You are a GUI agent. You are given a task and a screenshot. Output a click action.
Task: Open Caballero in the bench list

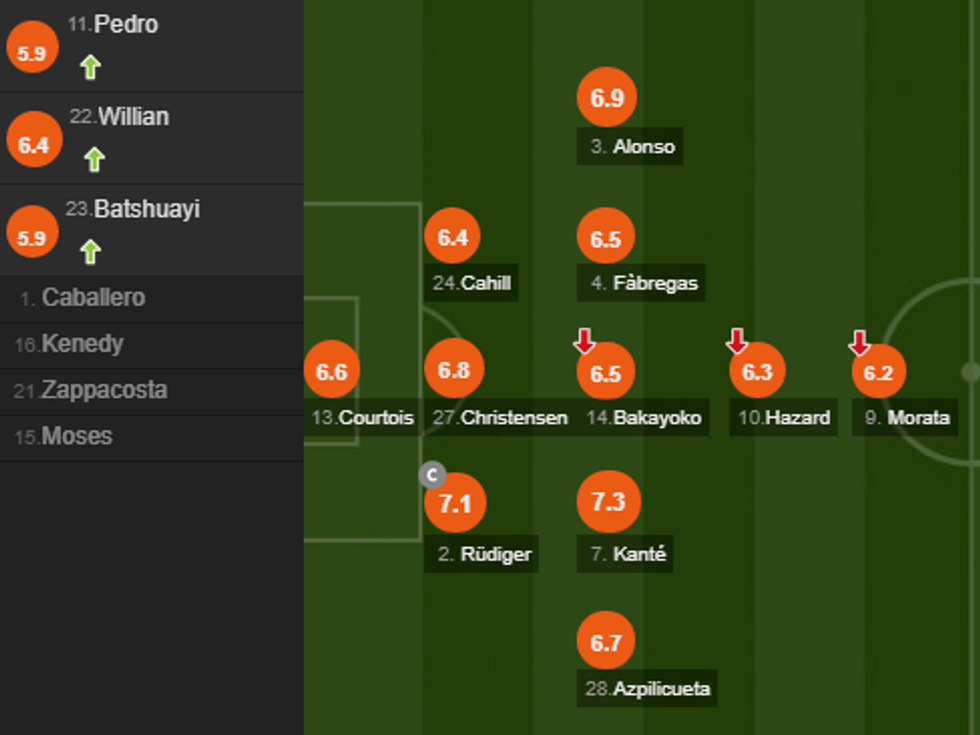[x=92, y=298]
